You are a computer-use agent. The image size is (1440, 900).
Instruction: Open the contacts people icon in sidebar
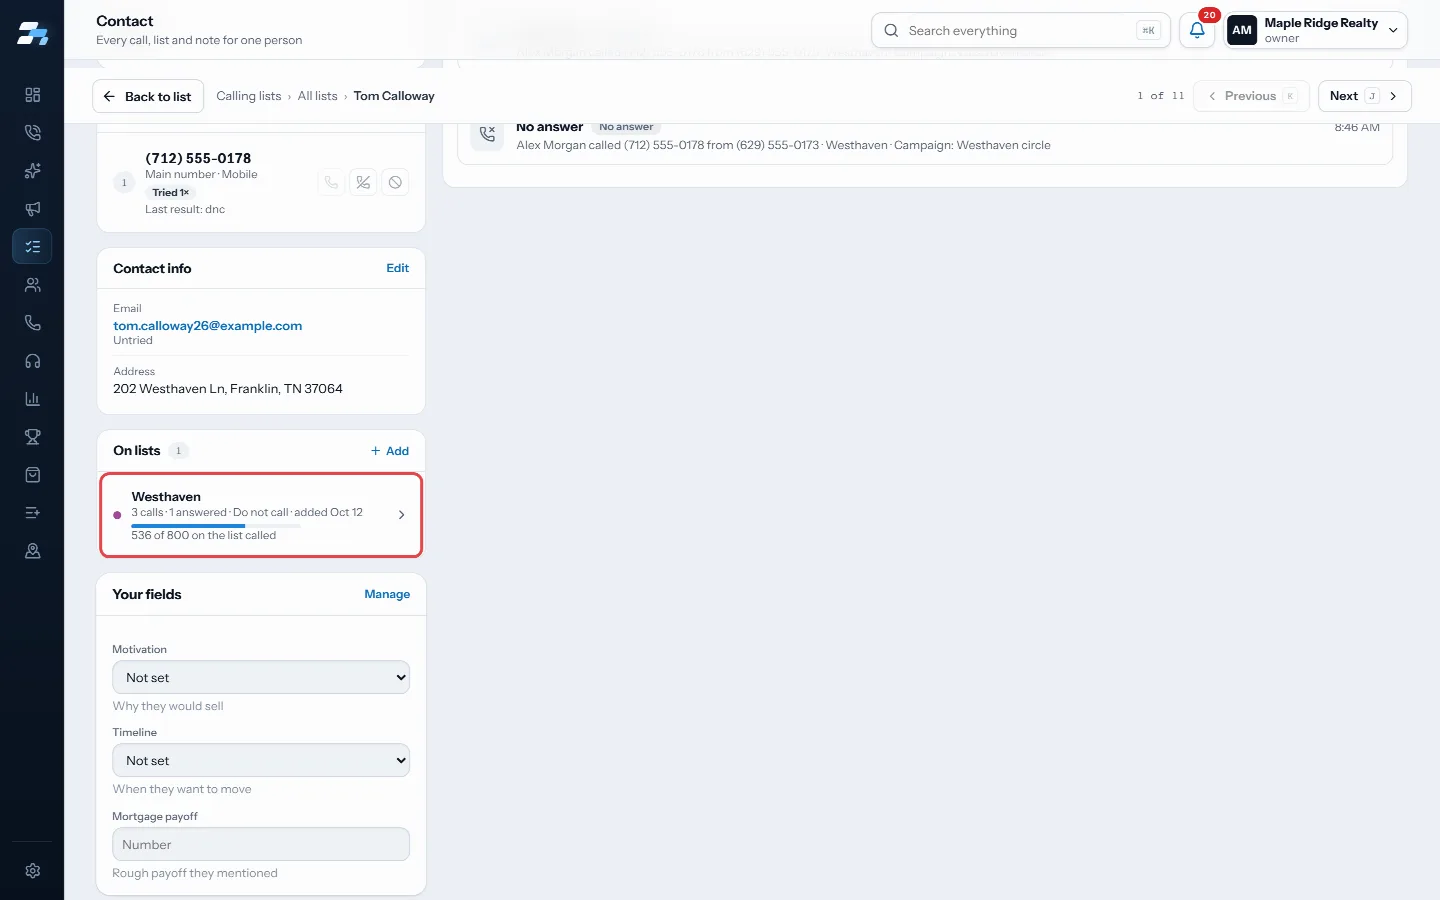coord(32,285)
